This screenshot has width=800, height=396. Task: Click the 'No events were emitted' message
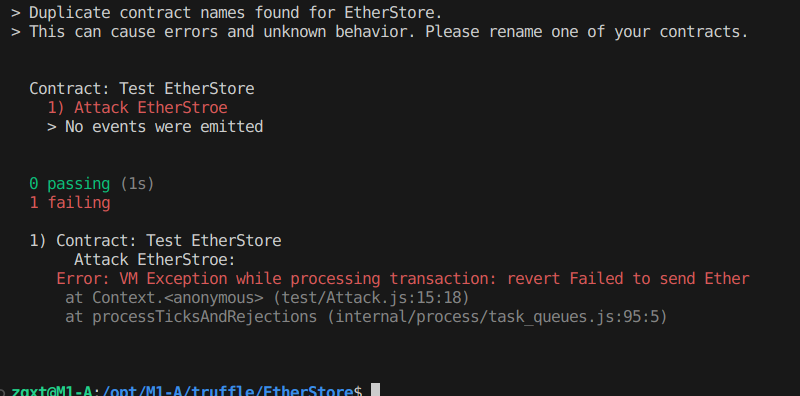[x=164, y=127]
